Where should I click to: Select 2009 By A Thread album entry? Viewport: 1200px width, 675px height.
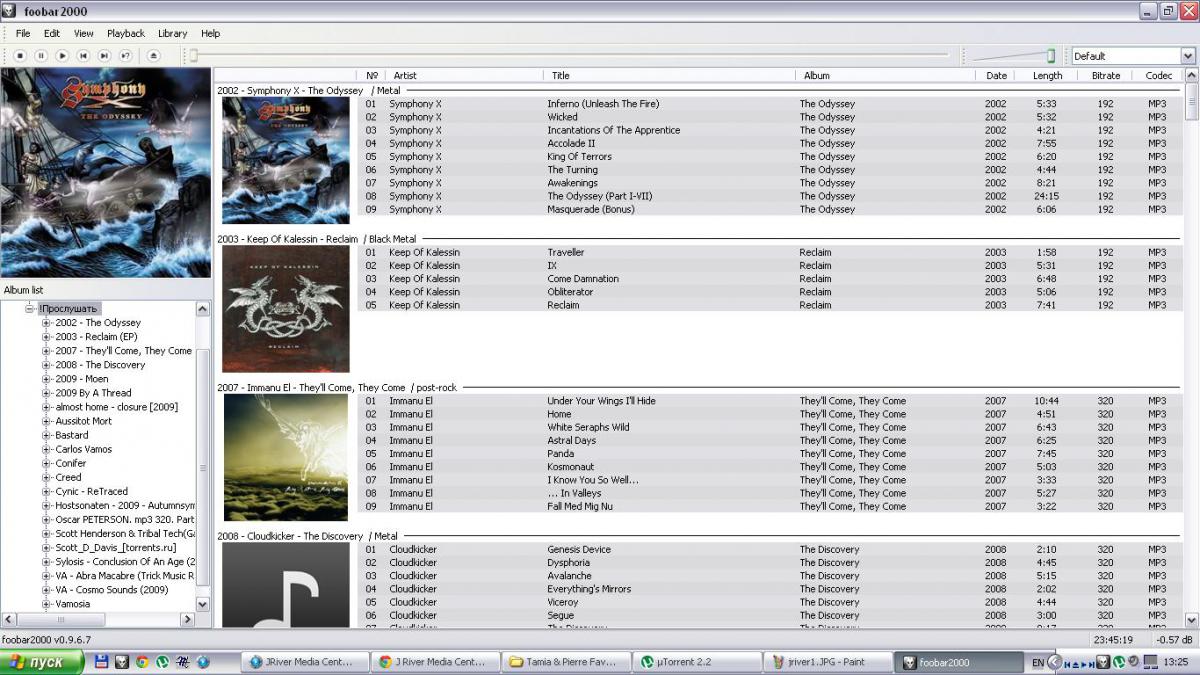(x=93, y=393)
